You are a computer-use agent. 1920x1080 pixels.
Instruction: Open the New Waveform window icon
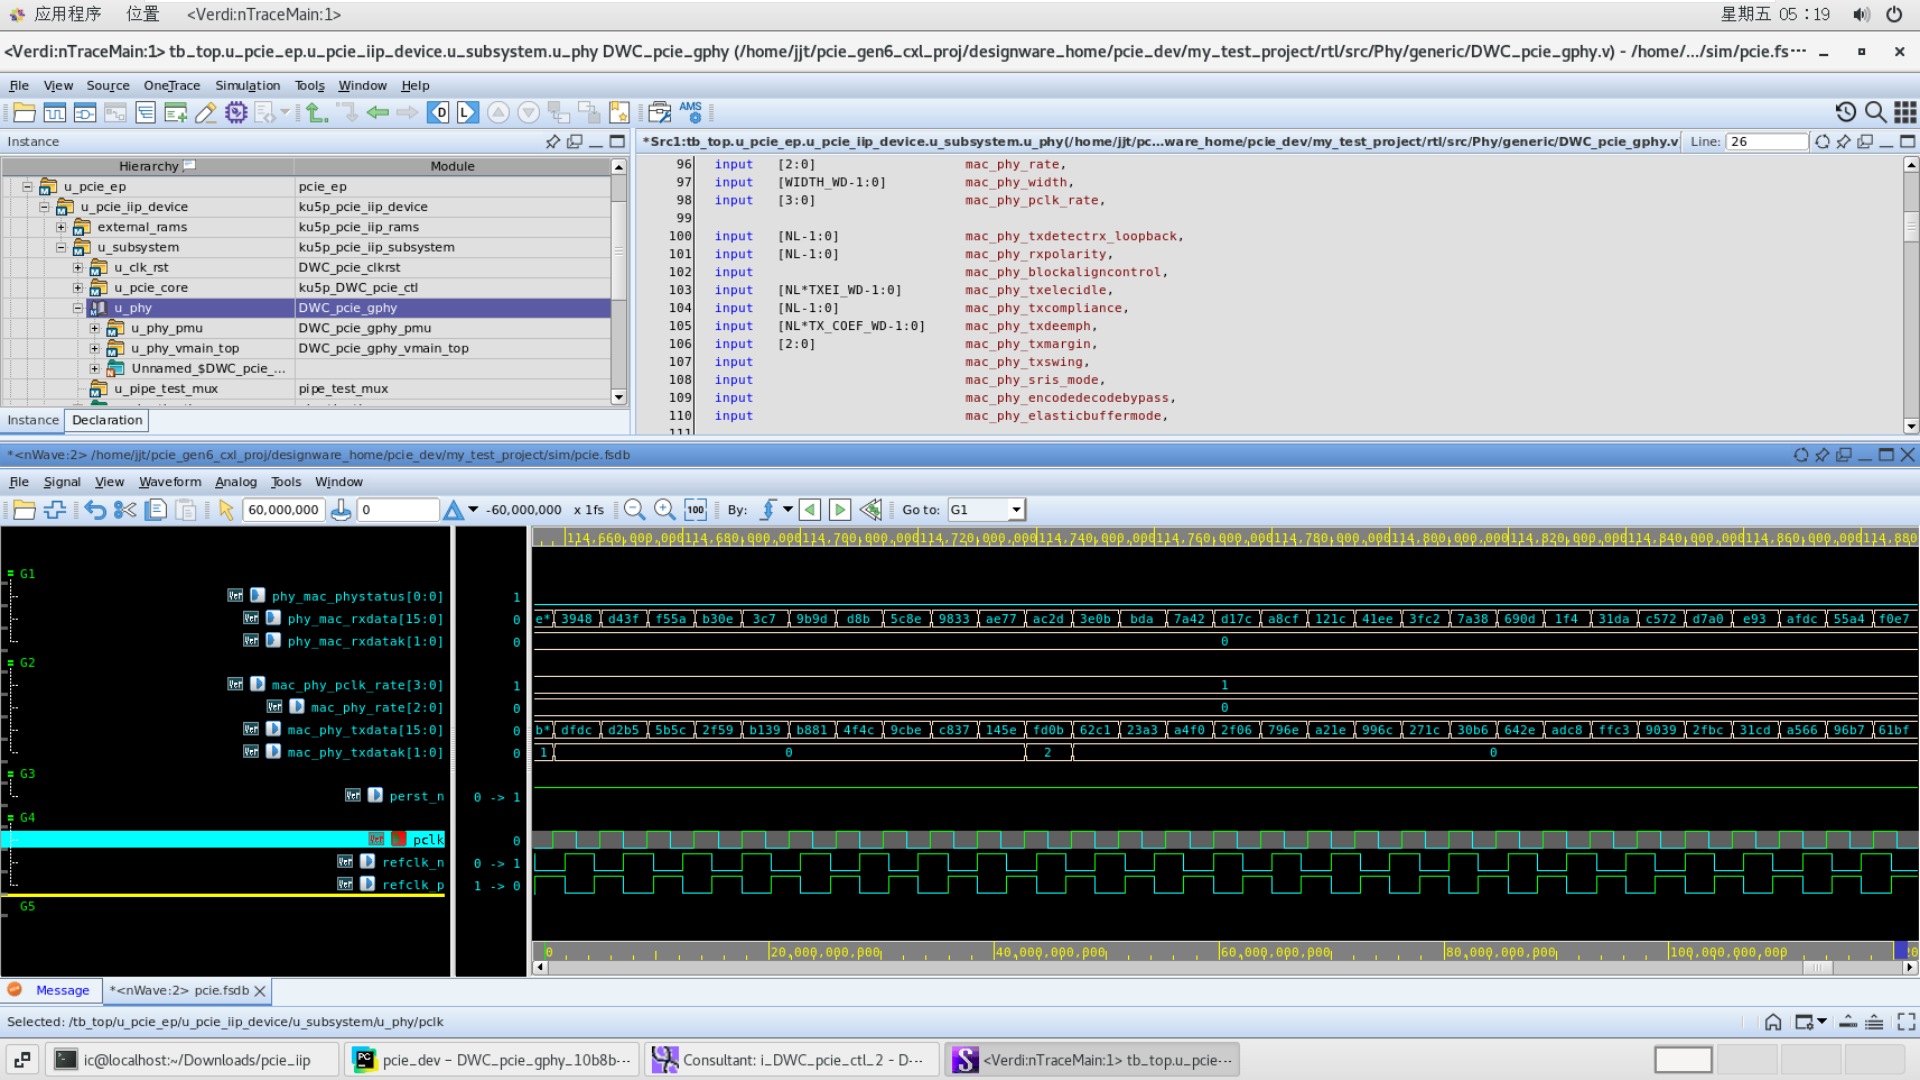(x=55, y=113)
